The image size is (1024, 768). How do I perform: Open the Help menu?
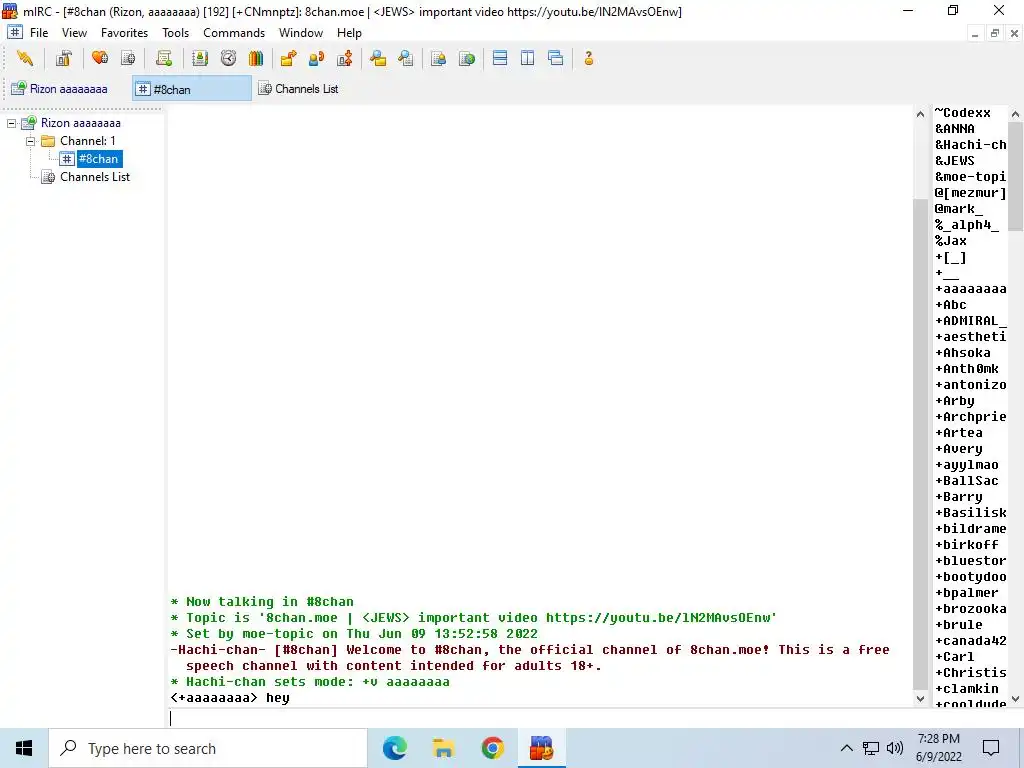pos(349,33)
